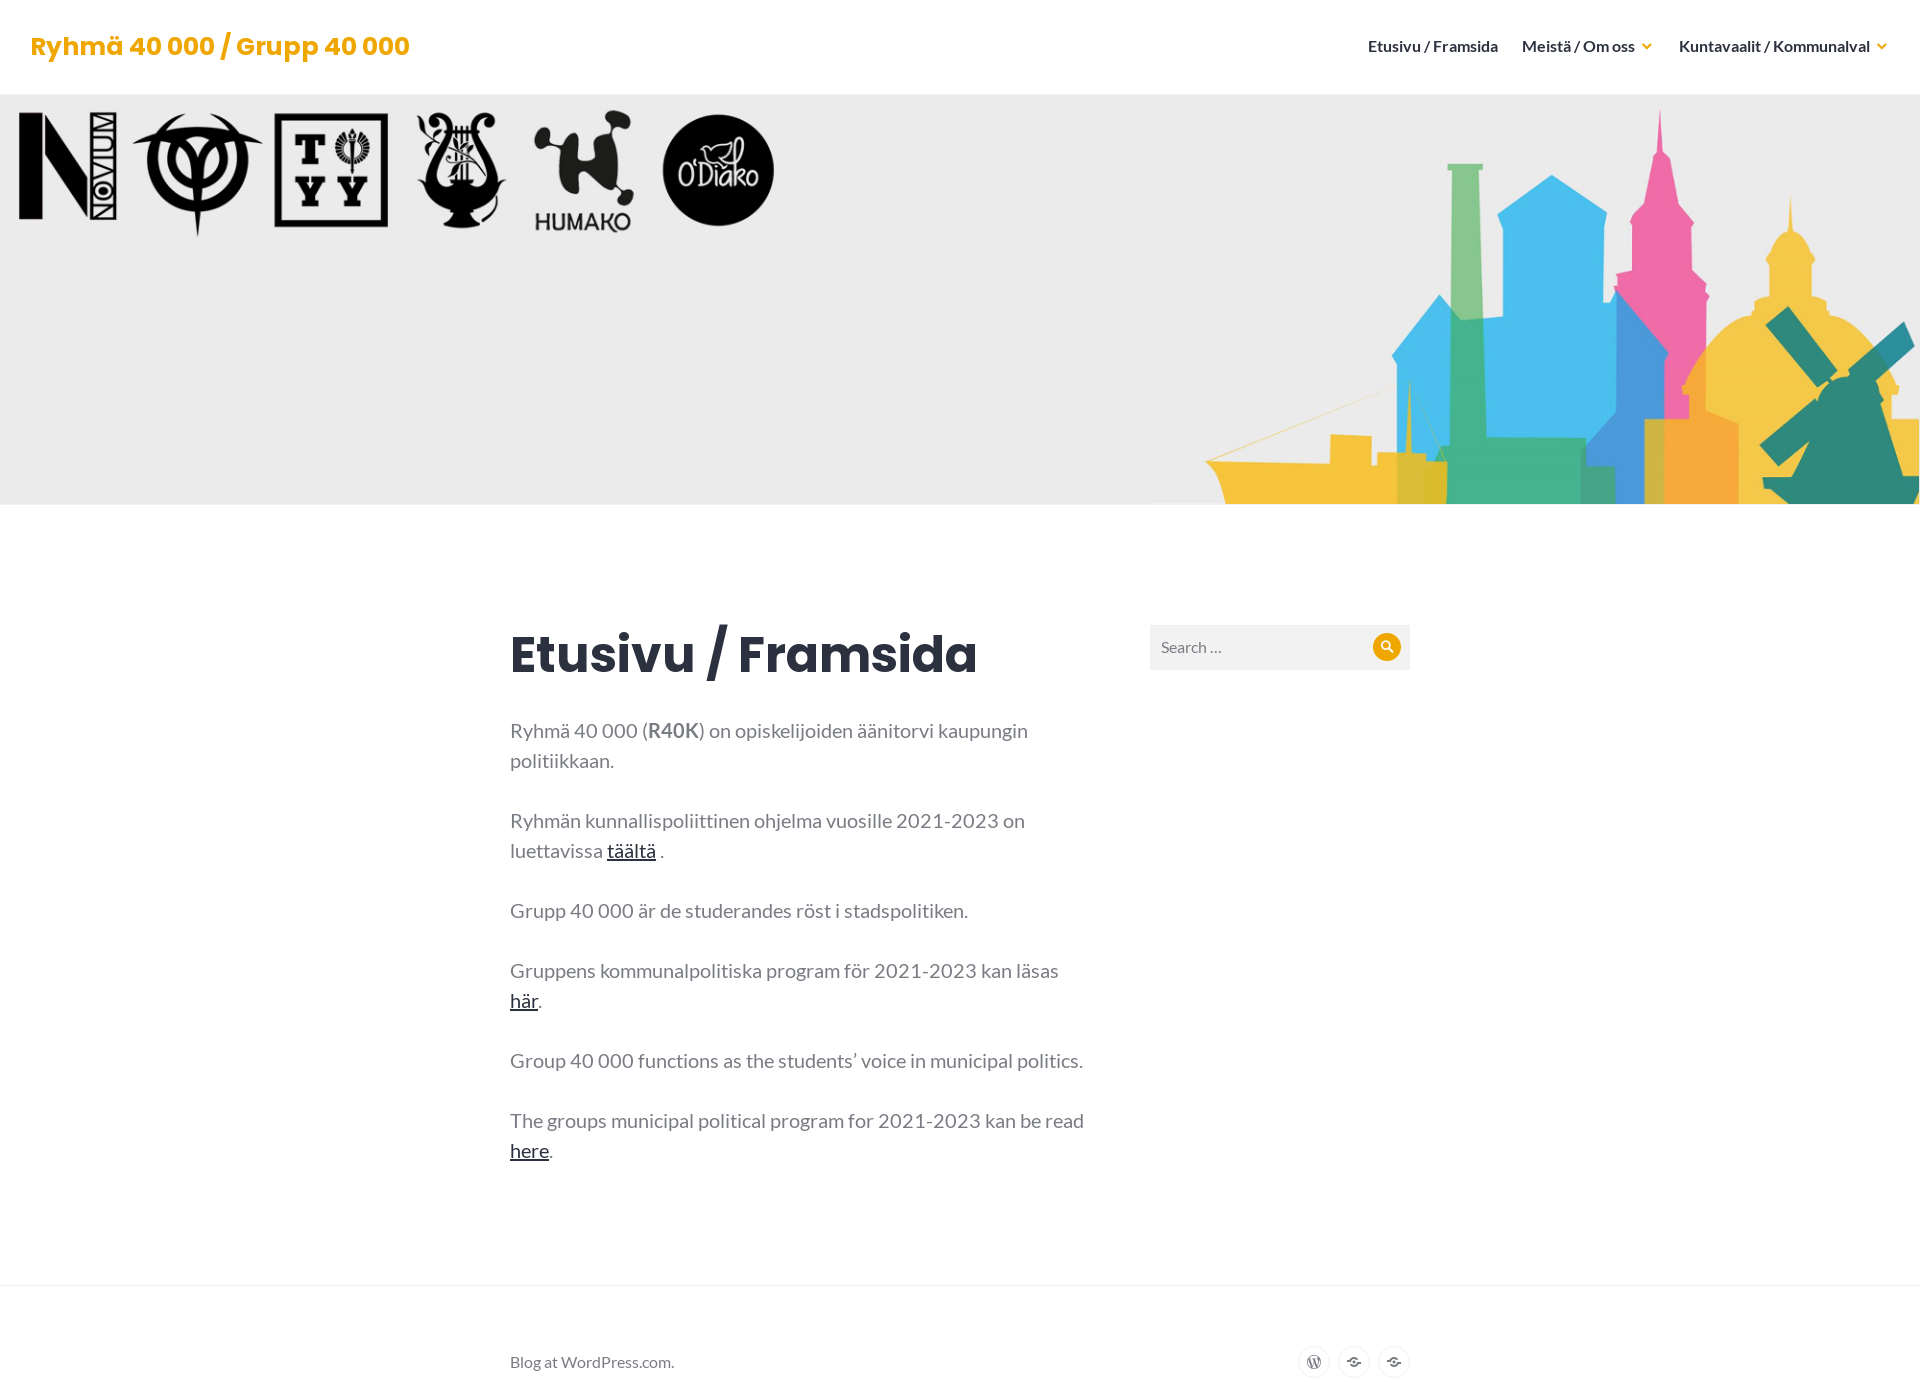Click the second footer action icon

point(1354,1361)
